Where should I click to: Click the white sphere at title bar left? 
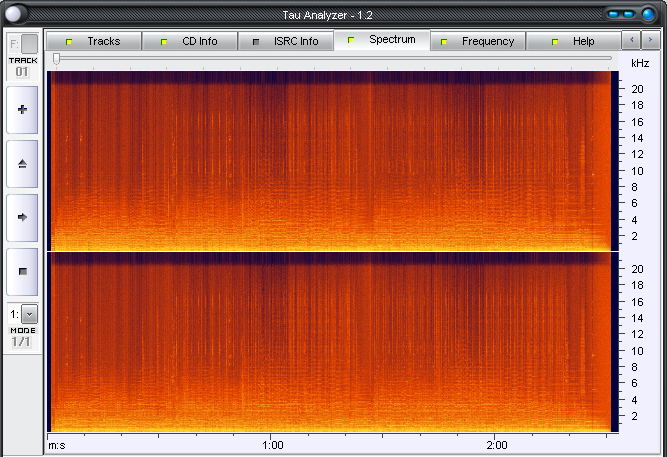pos(14,14)
